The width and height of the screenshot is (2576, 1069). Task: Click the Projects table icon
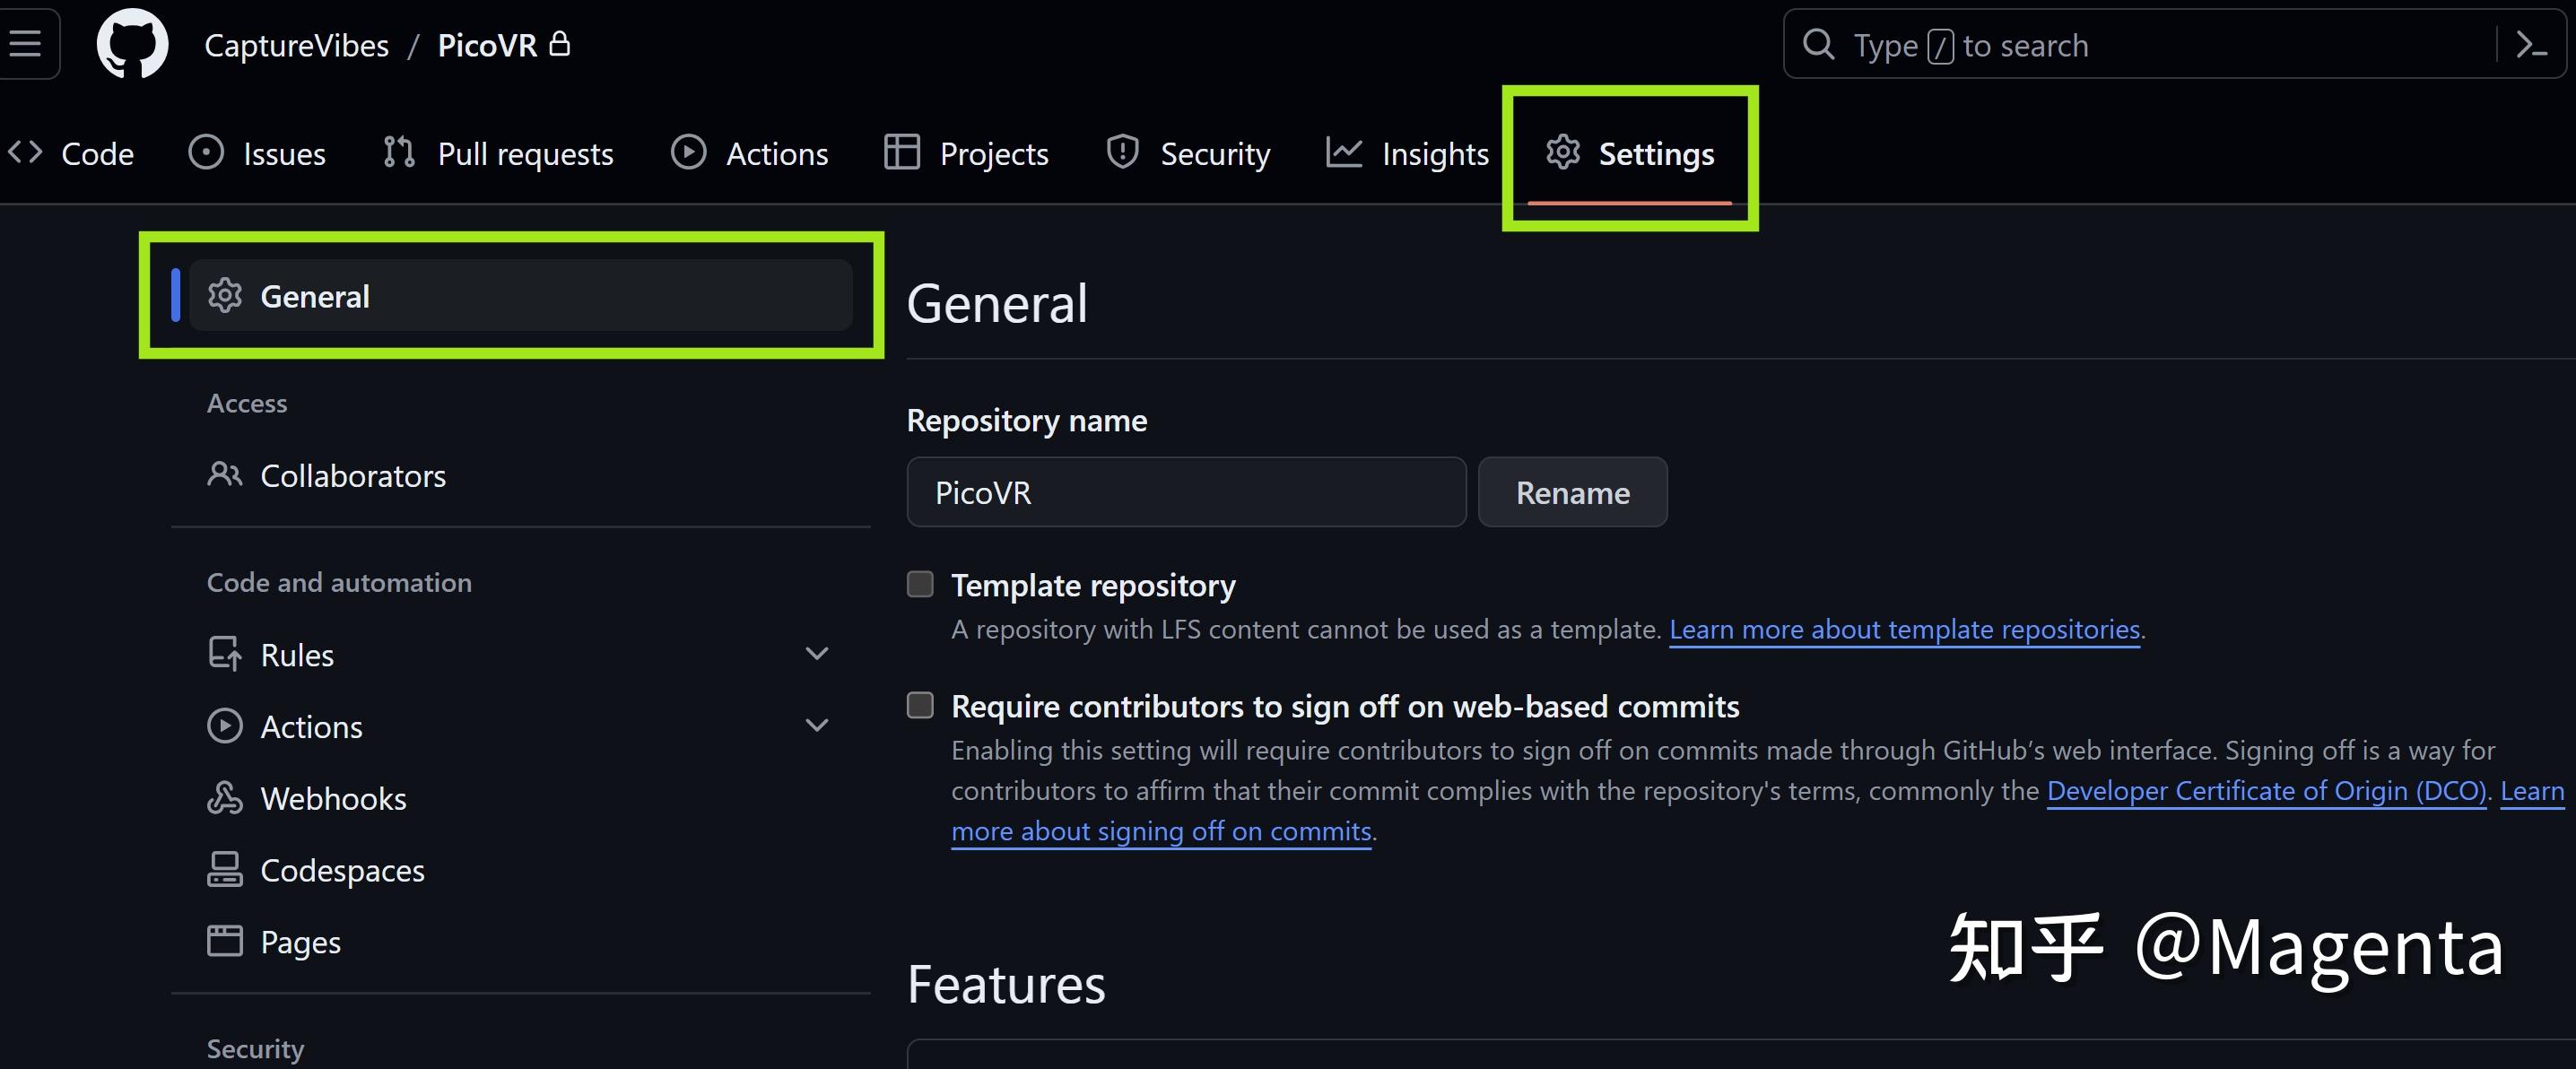point(901,152)
